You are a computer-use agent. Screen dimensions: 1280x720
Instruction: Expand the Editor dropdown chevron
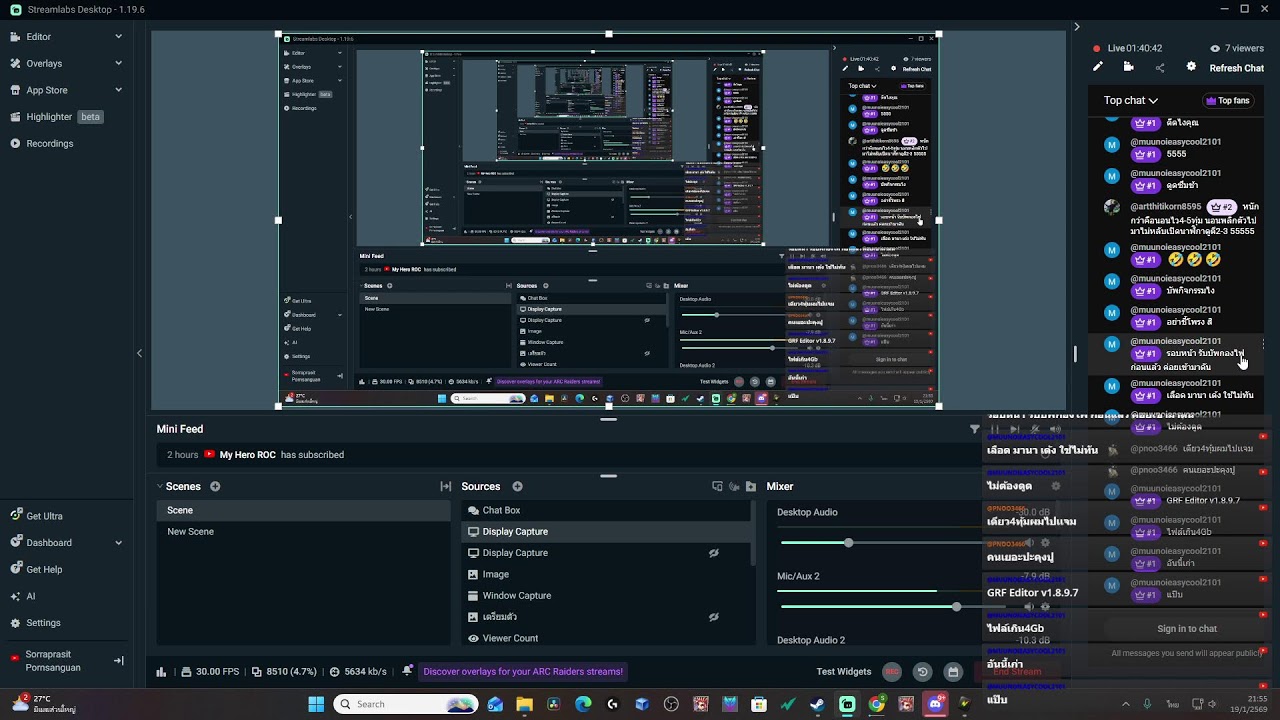click(118, 37)
